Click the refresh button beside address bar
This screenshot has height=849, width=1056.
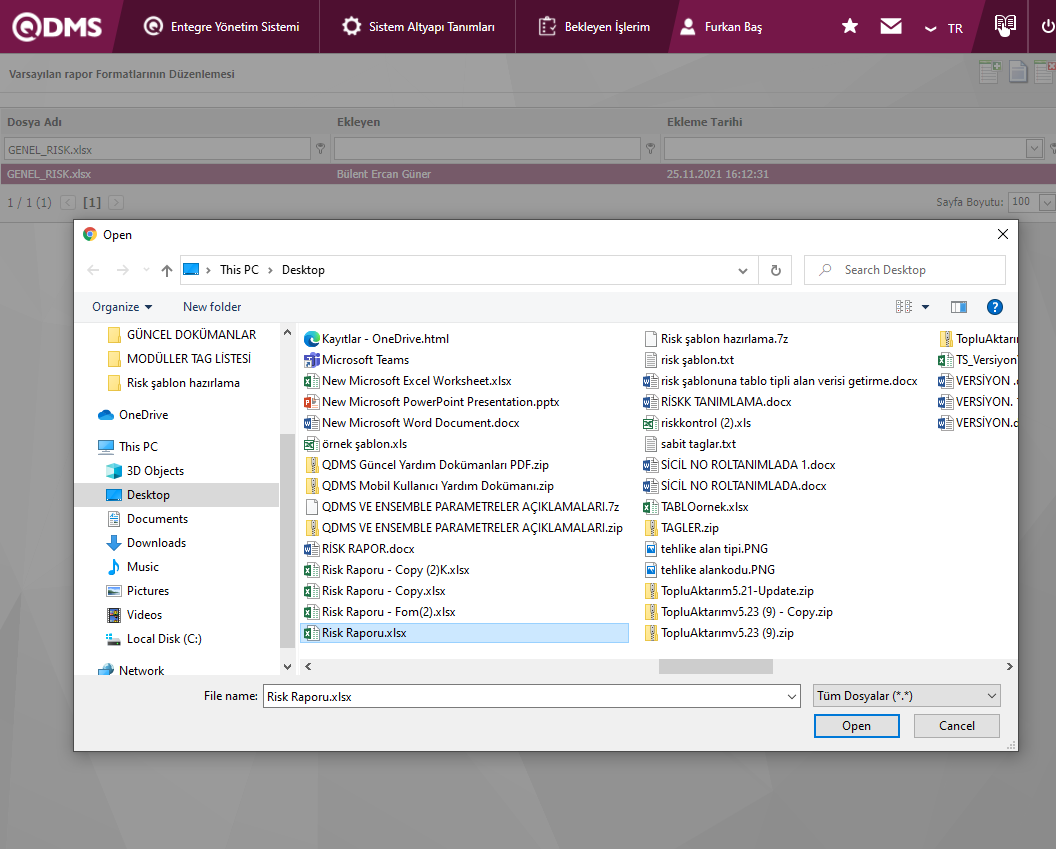click(775, 270)
